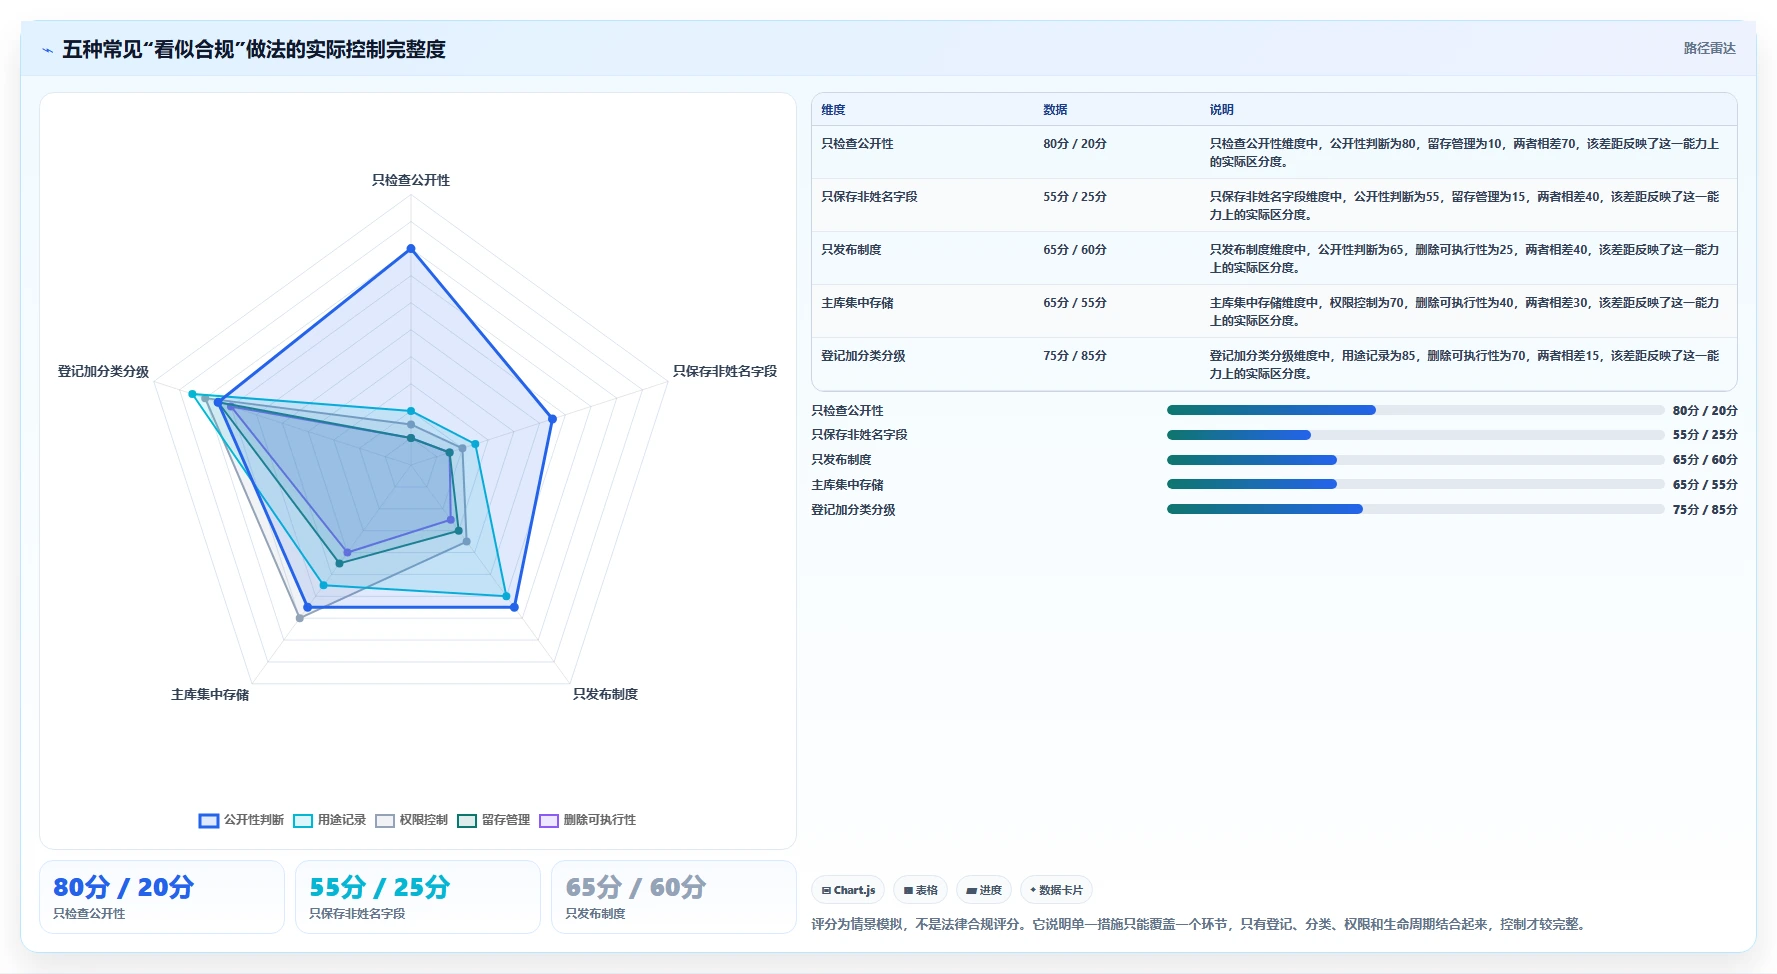Image resolution: width=1777 pixels, height=974 pixels.
Task: Click the chart title 五种常见“看似合规”做法的实际控制完整度
Action: point(254,50)
